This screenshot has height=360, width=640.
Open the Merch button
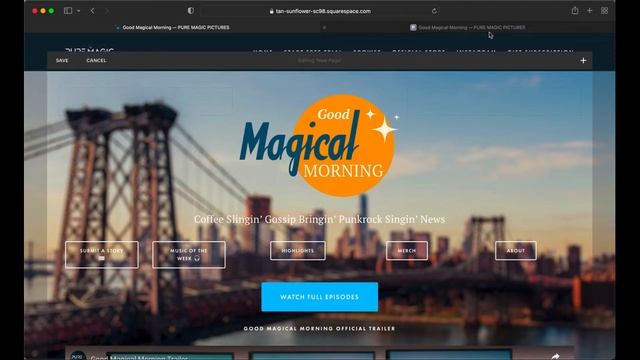[407, 251]
